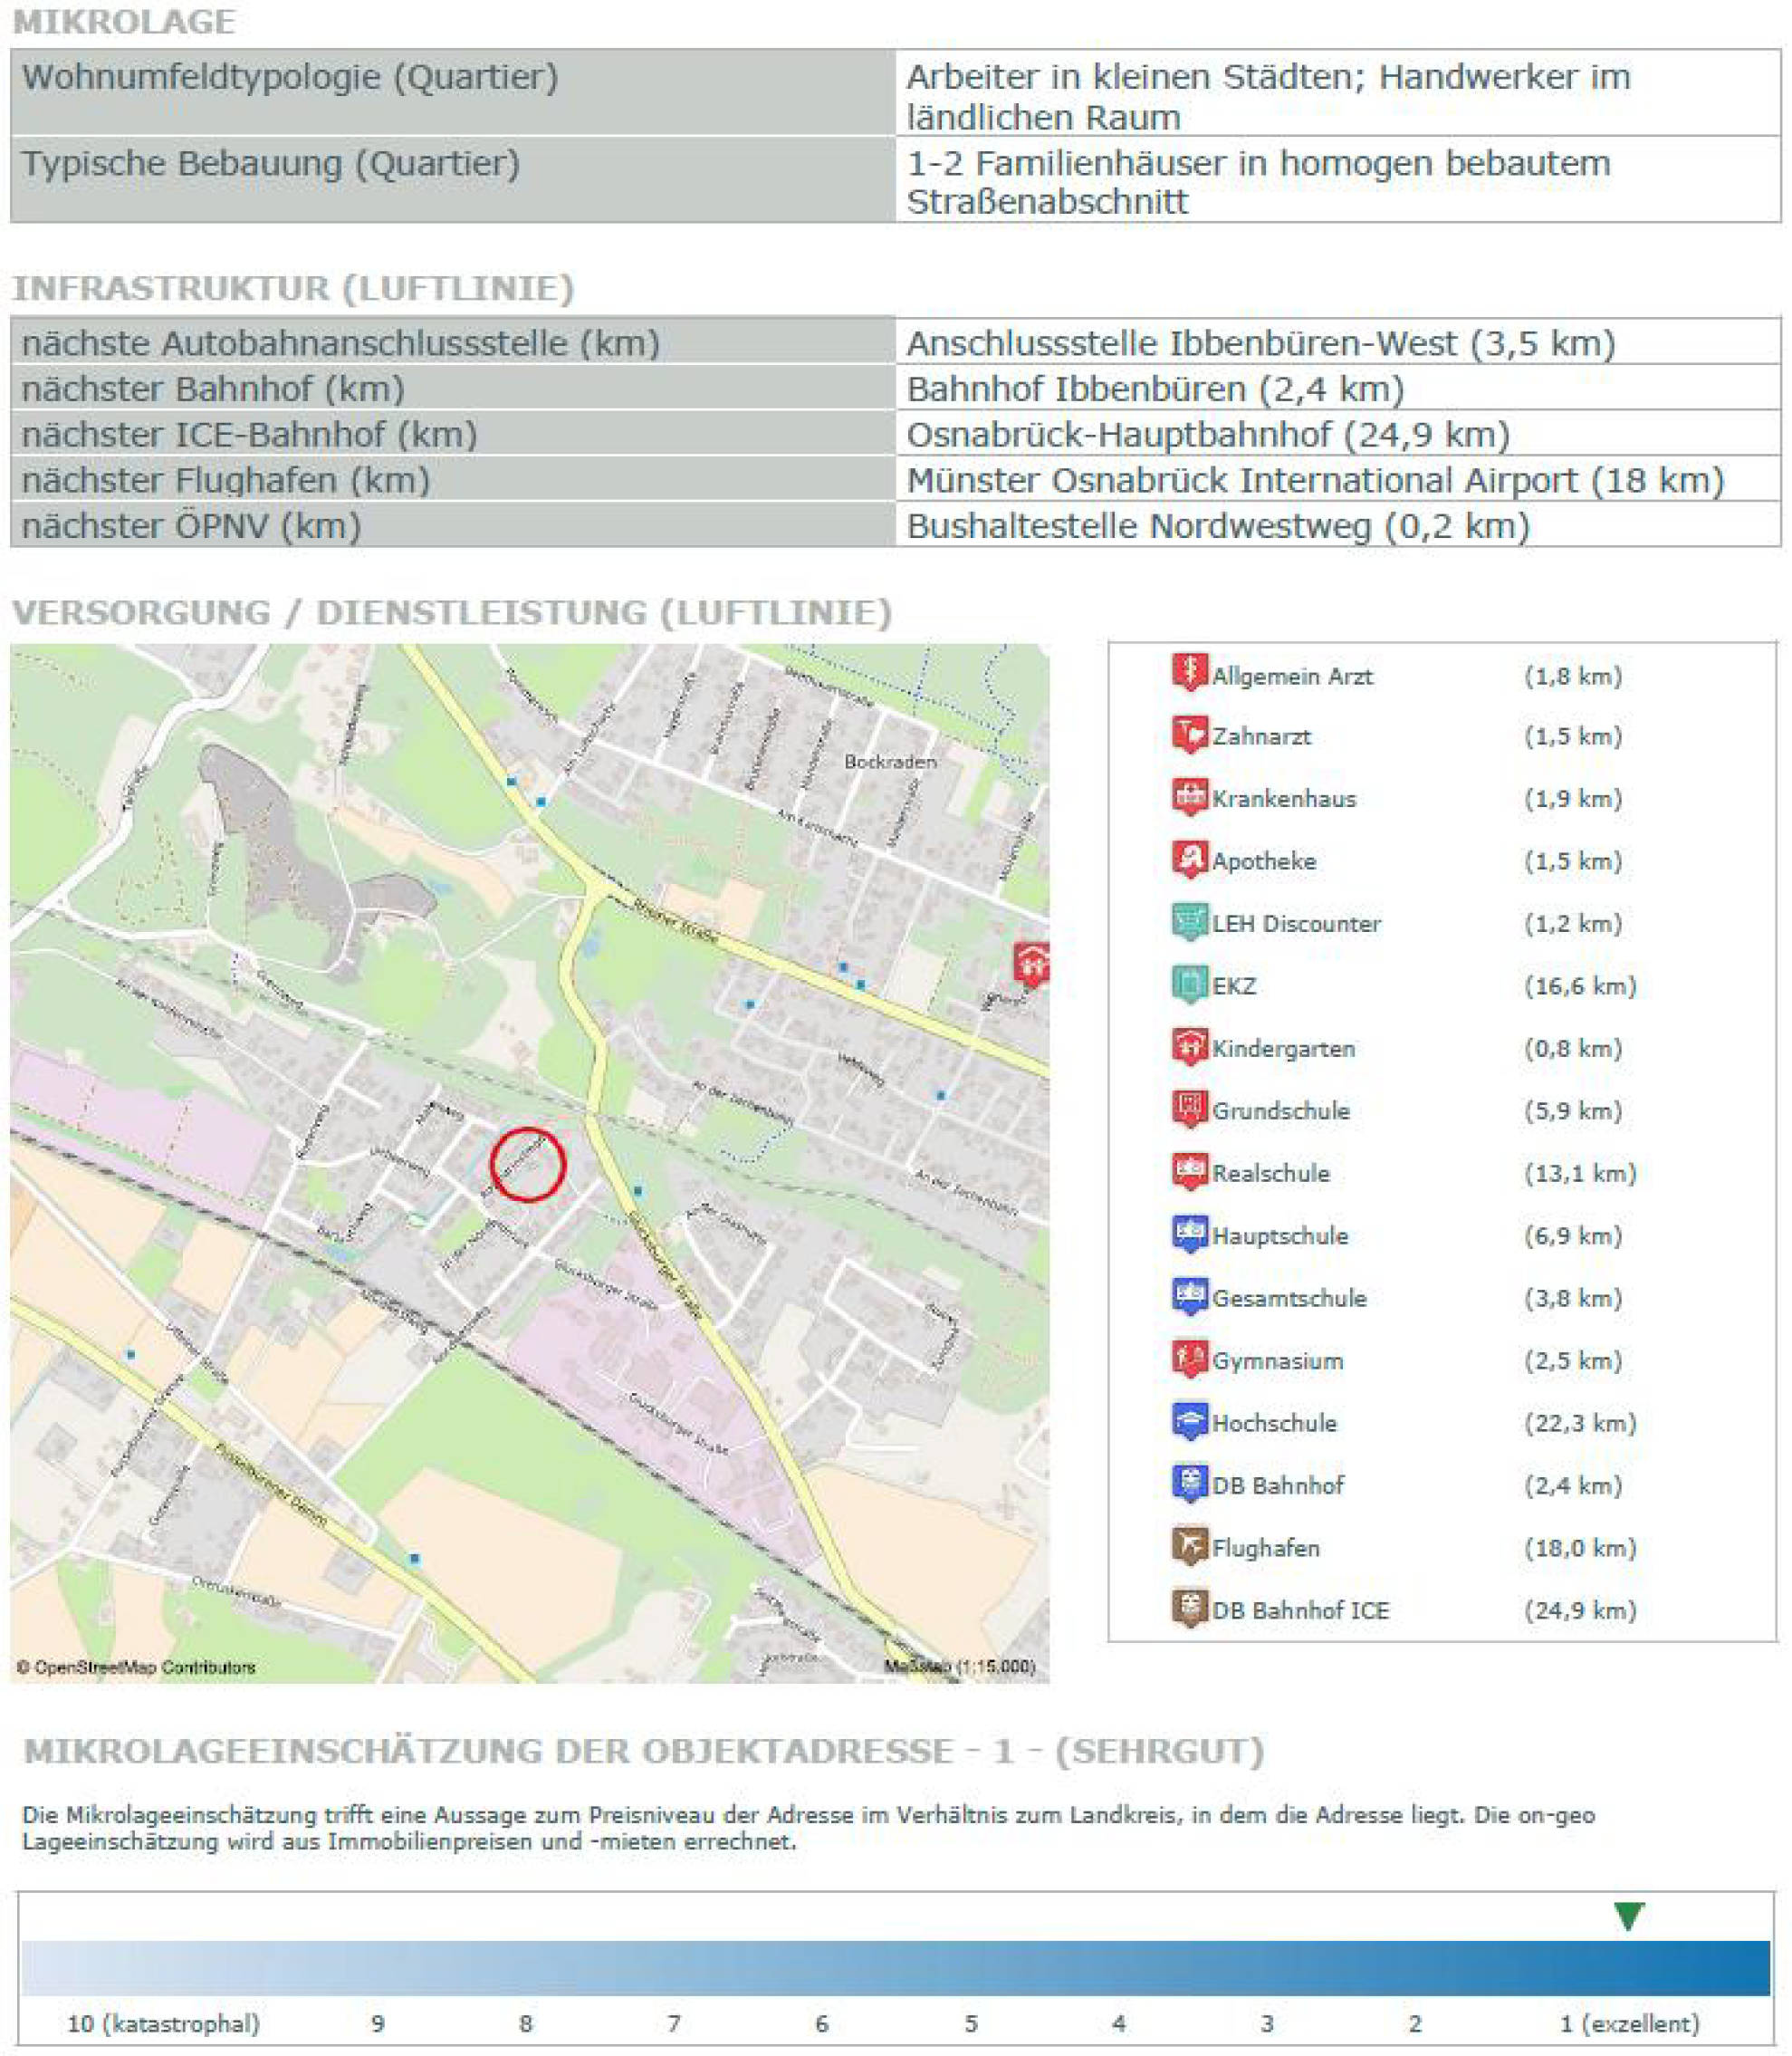Click the Gymnasium legend icon
Screen dimensions: 1792x2056
click(1189, 1360)
